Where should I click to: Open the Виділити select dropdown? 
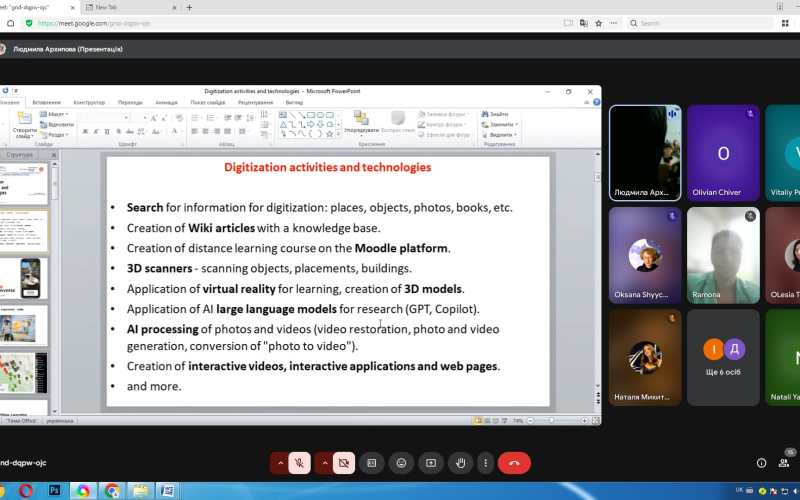point(499,135)
